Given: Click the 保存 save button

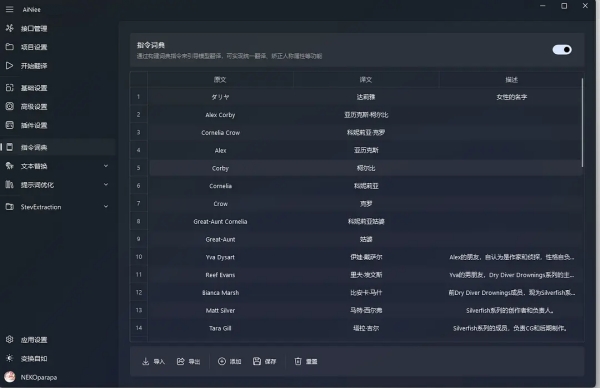Looking at the screenshot, I should tap(264, 362).
